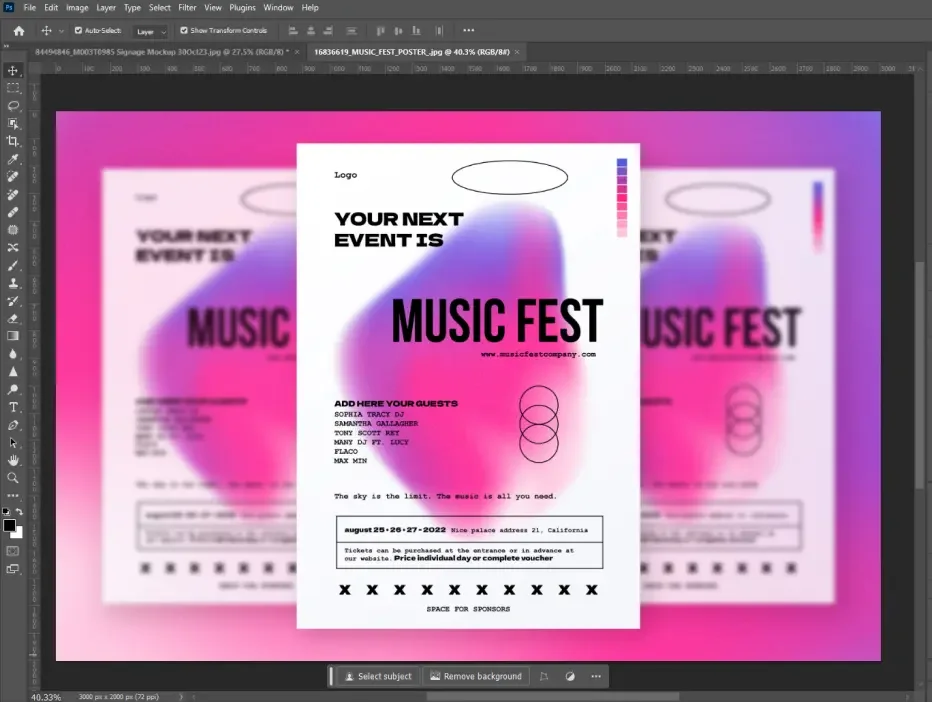Expand the Move tool preset picker arrow
This screenshot has width=932, height=702.
point(62,32)
